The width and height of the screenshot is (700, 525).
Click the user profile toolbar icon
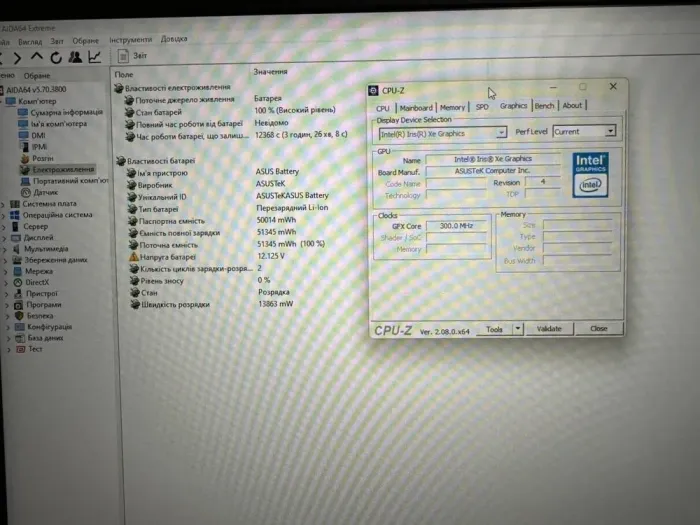[x=74, y=57]
